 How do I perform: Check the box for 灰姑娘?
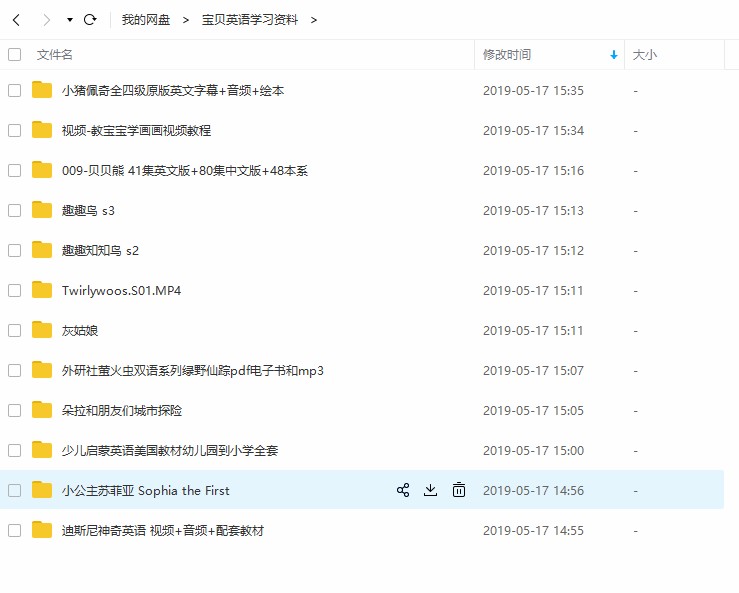[x=15, y=330]
